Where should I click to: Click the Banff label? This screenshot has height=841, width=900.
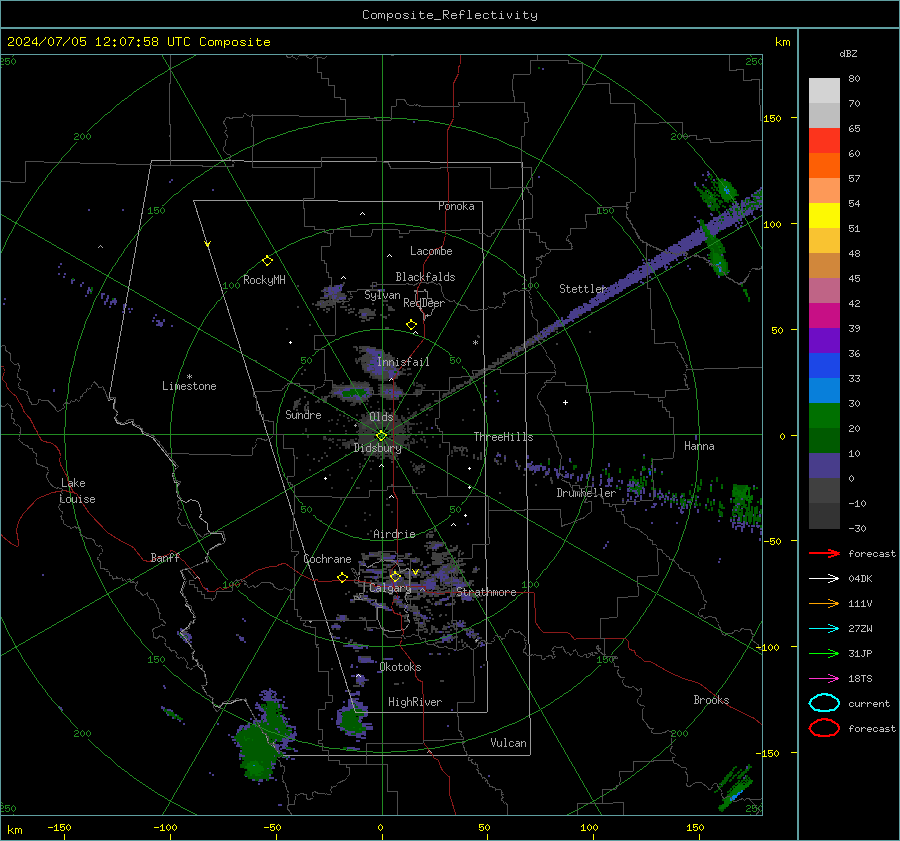165,558
